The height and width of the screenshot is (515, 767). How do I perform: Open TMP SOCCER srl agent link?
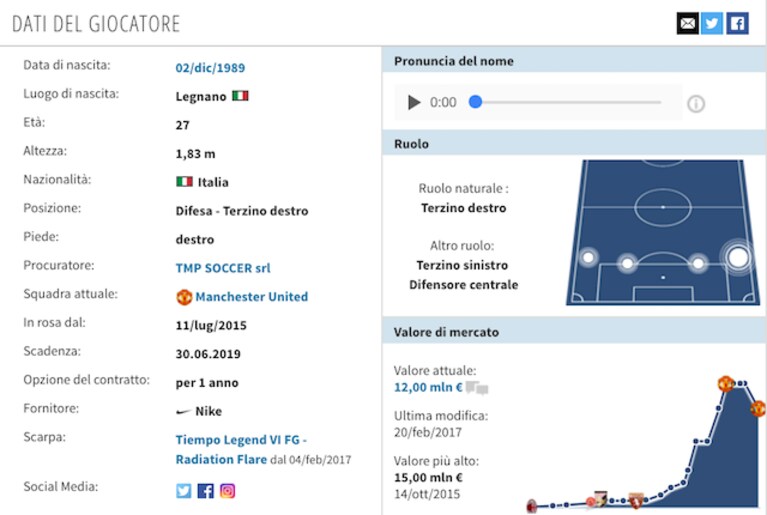click(x=223, y=268)
